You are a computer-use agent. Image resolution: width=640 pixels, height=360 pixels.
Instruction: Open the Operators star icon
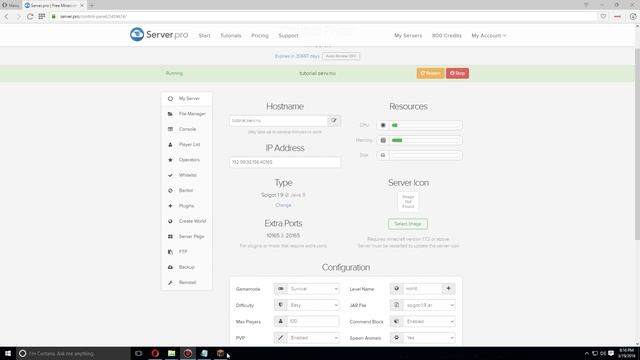[x=170, y=160]
